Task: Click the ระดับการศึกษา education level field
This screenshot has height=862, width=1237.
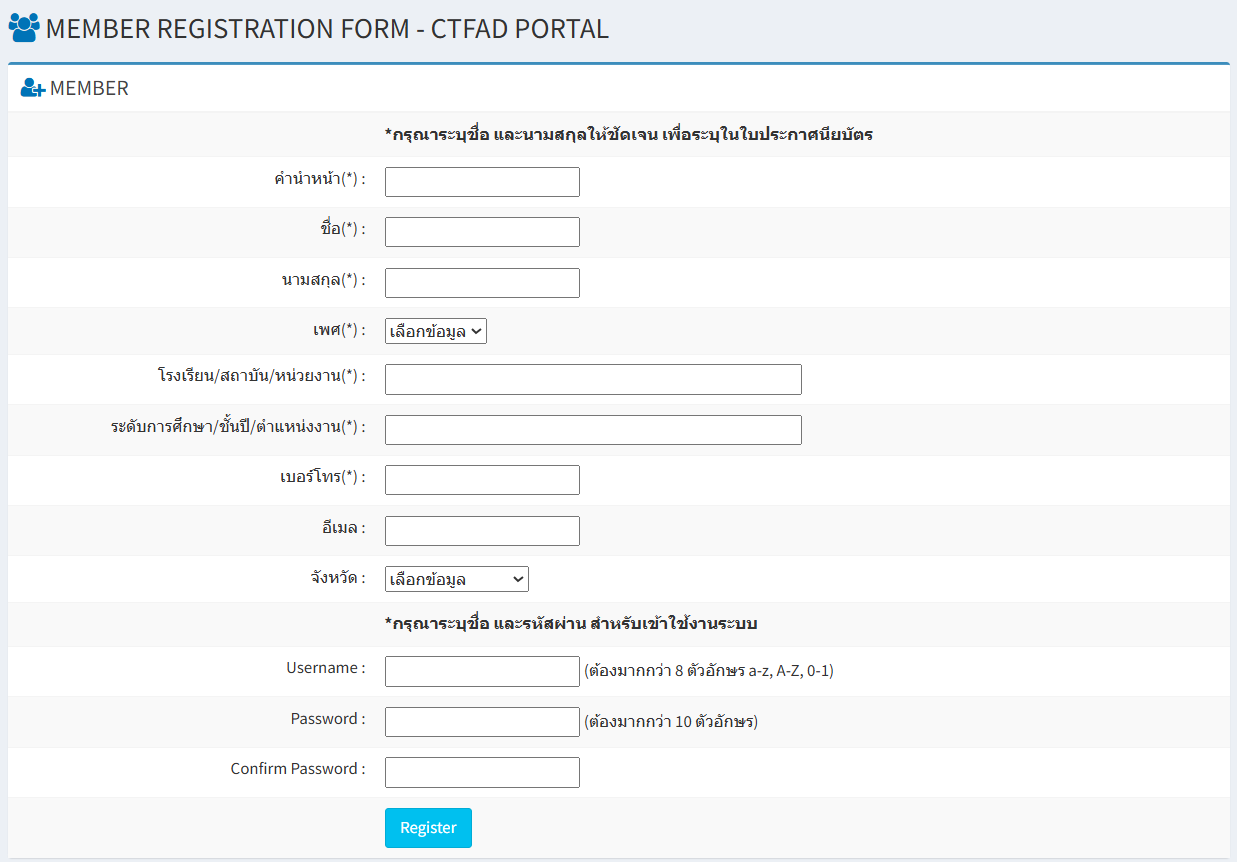Action: [x=592, y=429]
